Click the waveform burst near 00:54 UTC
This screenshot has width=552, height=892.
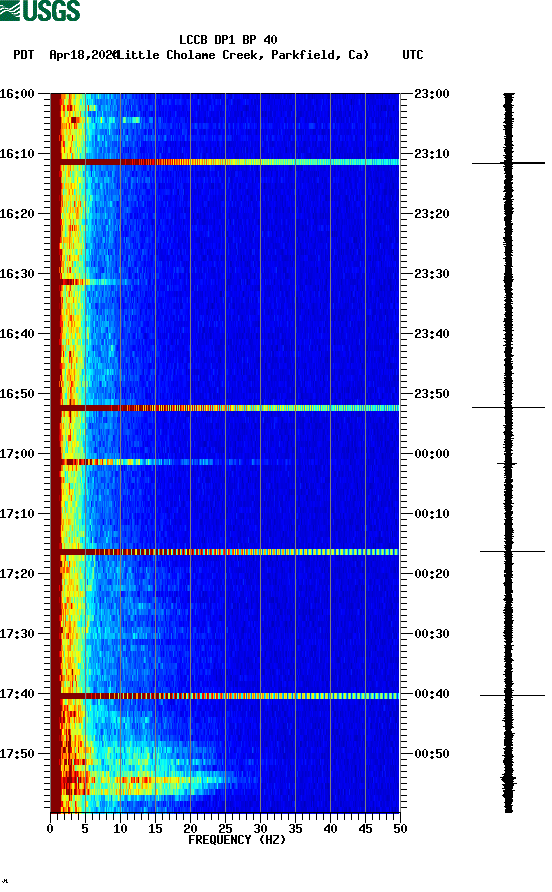tap(508, 780)
